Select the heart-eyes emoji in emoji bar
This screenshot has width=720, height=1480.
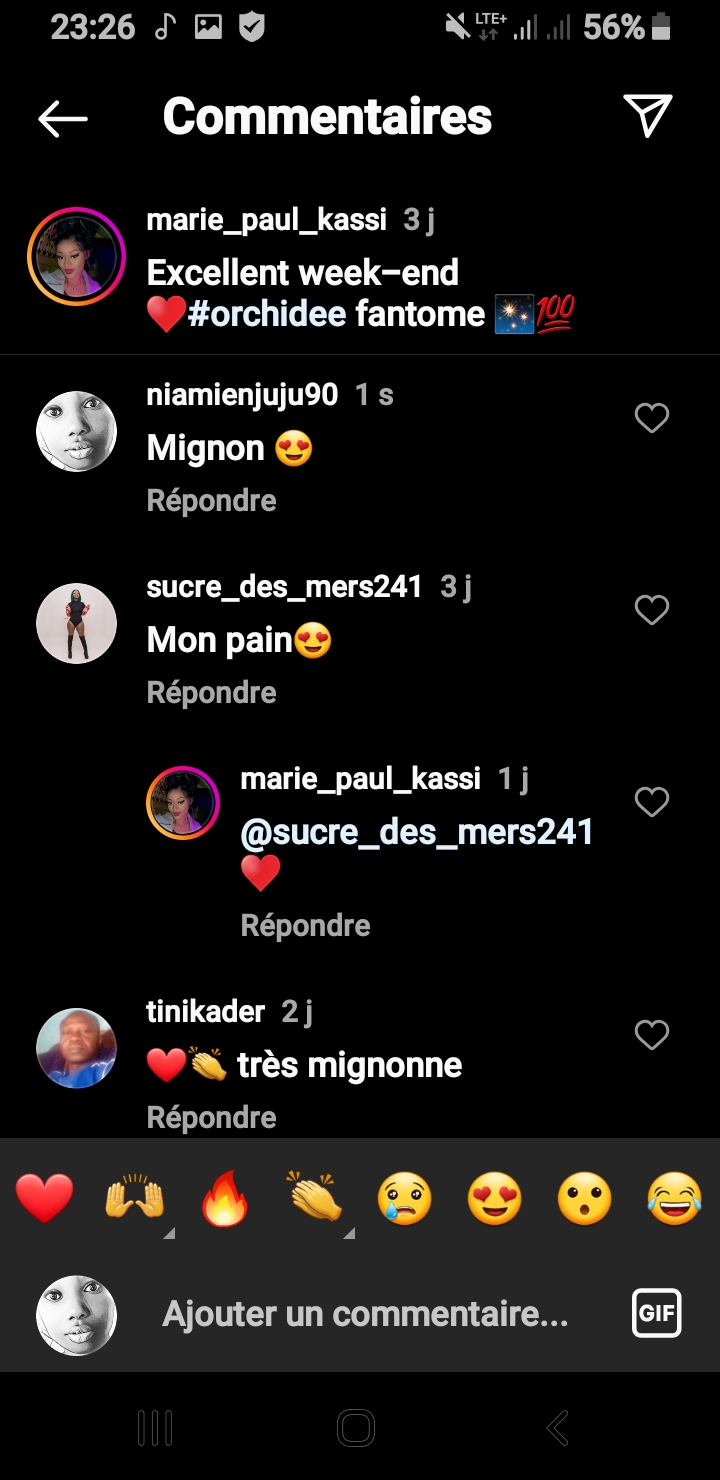pyautogui.click(x=495, y=1199)
